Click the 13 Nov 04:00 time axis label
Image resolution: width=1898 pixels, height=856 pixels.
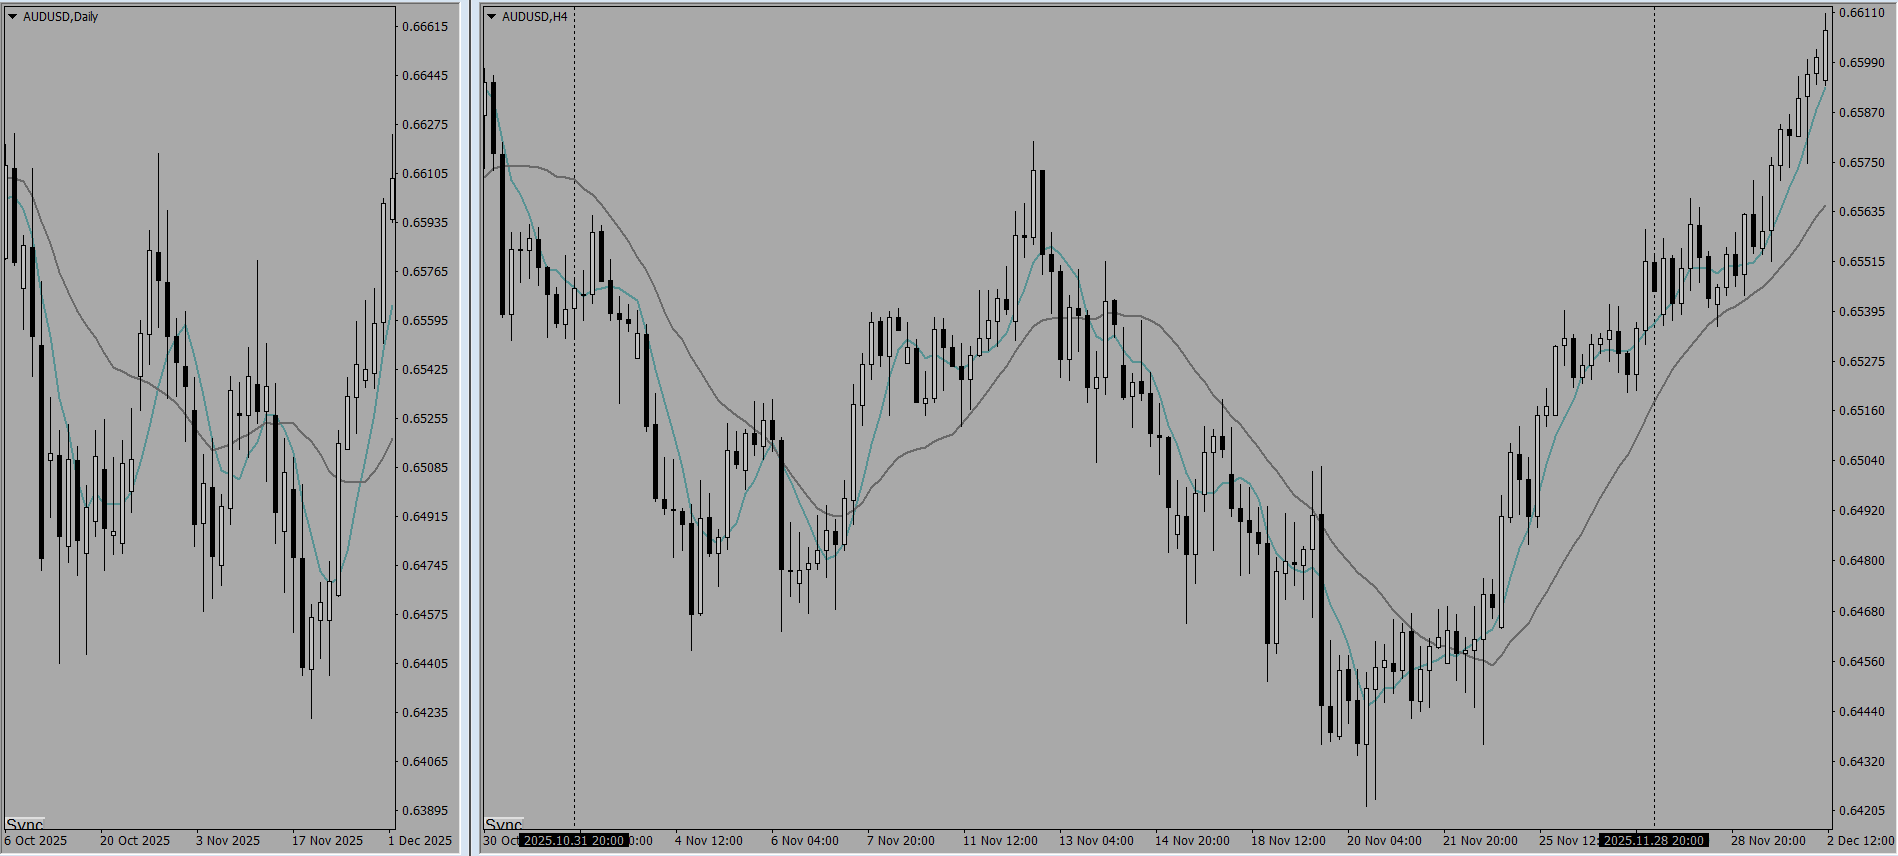(1096, 840)
